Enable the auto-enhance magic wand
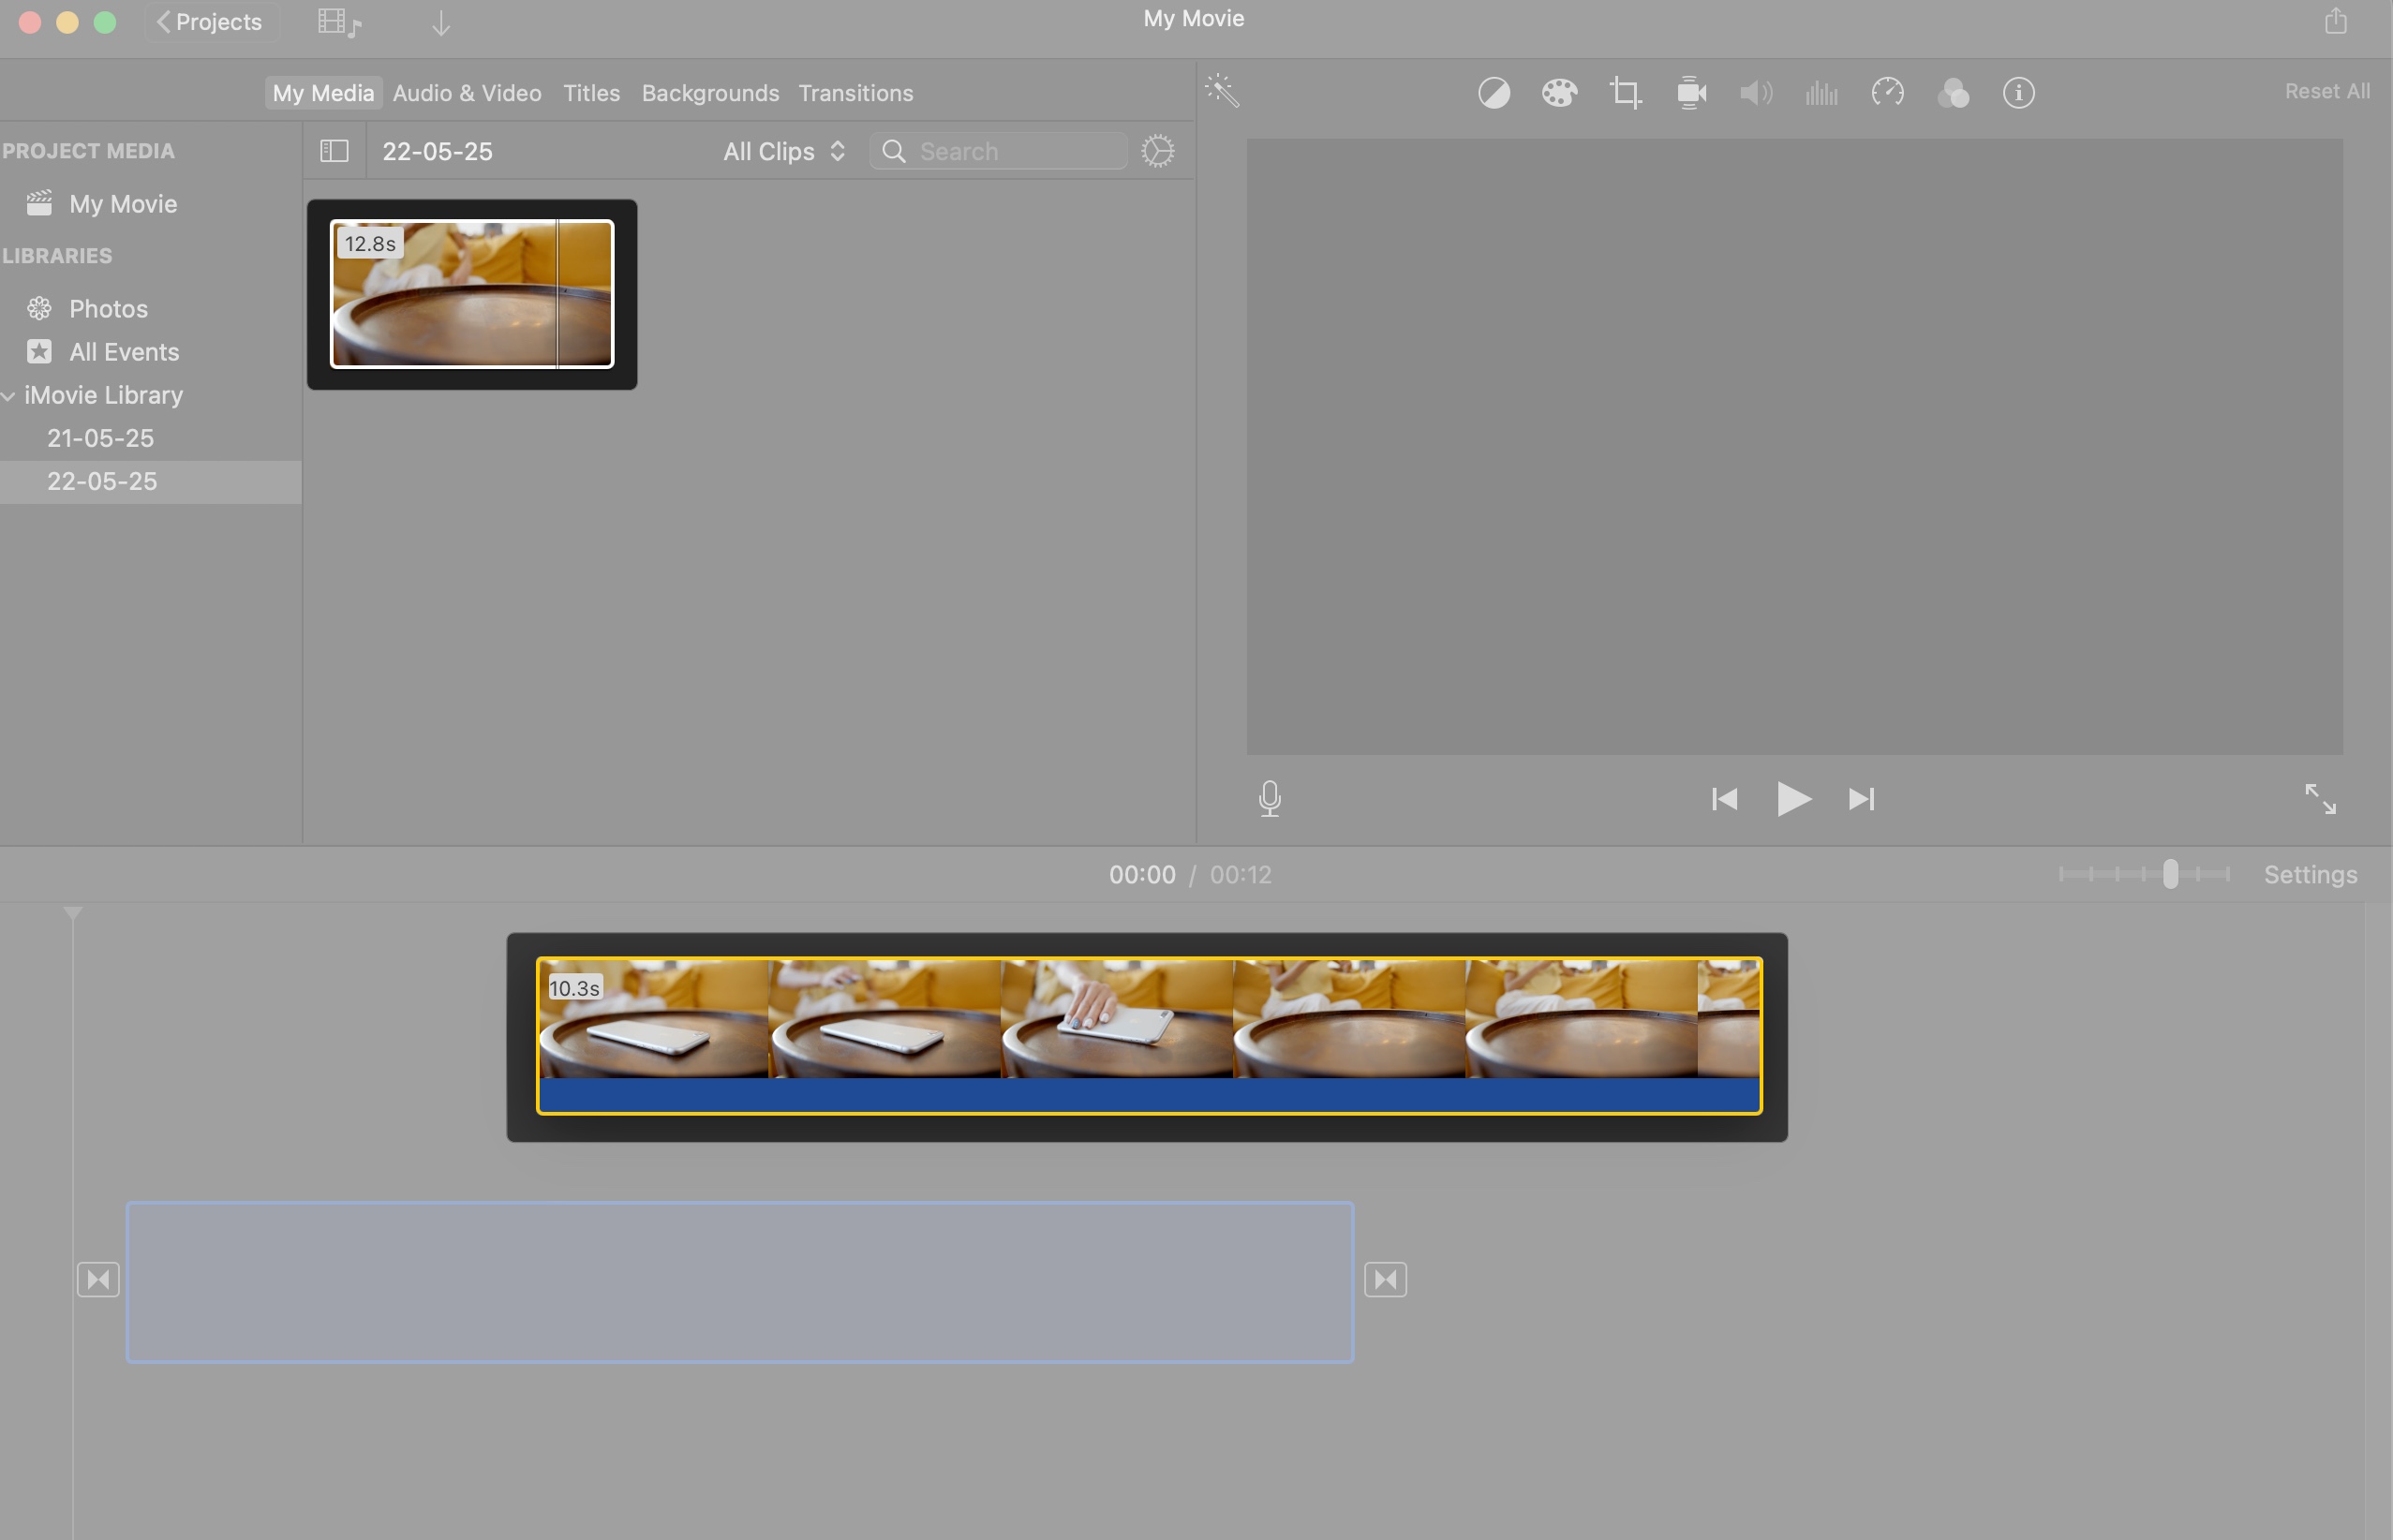The image size is (2393, 1540). [x=1224, y=90]
